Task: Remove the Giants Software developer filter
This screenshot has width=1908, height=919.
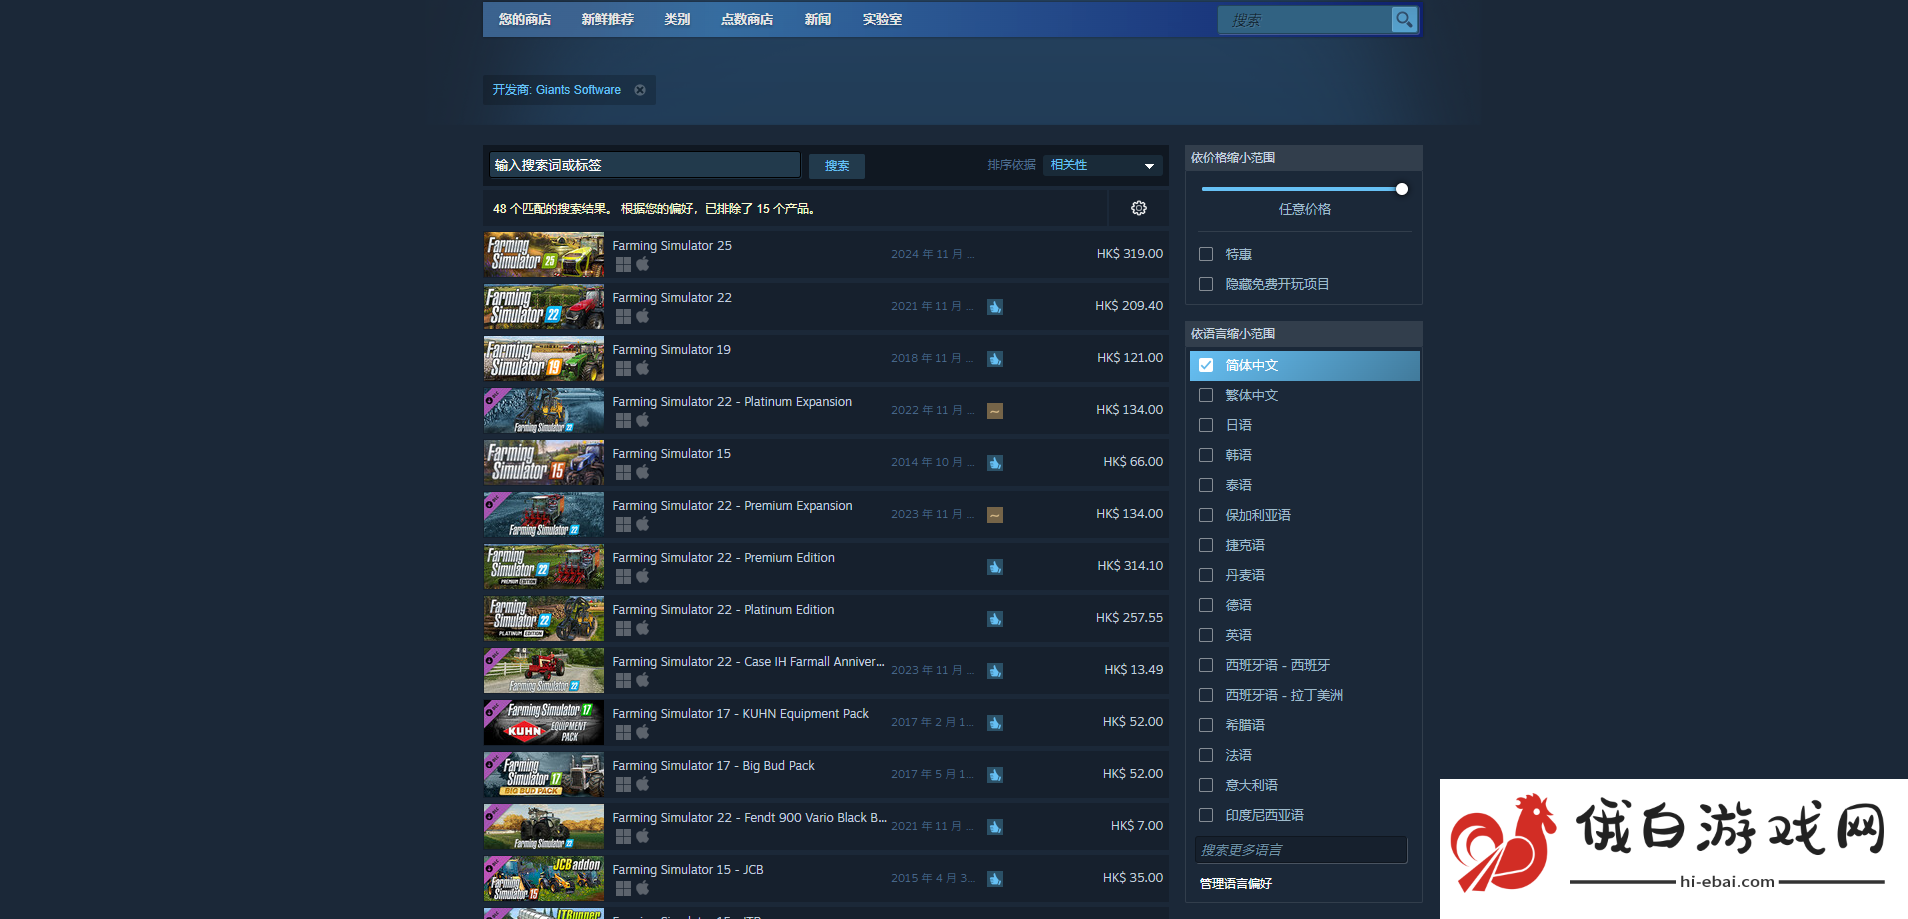Action: pos(640,90)
